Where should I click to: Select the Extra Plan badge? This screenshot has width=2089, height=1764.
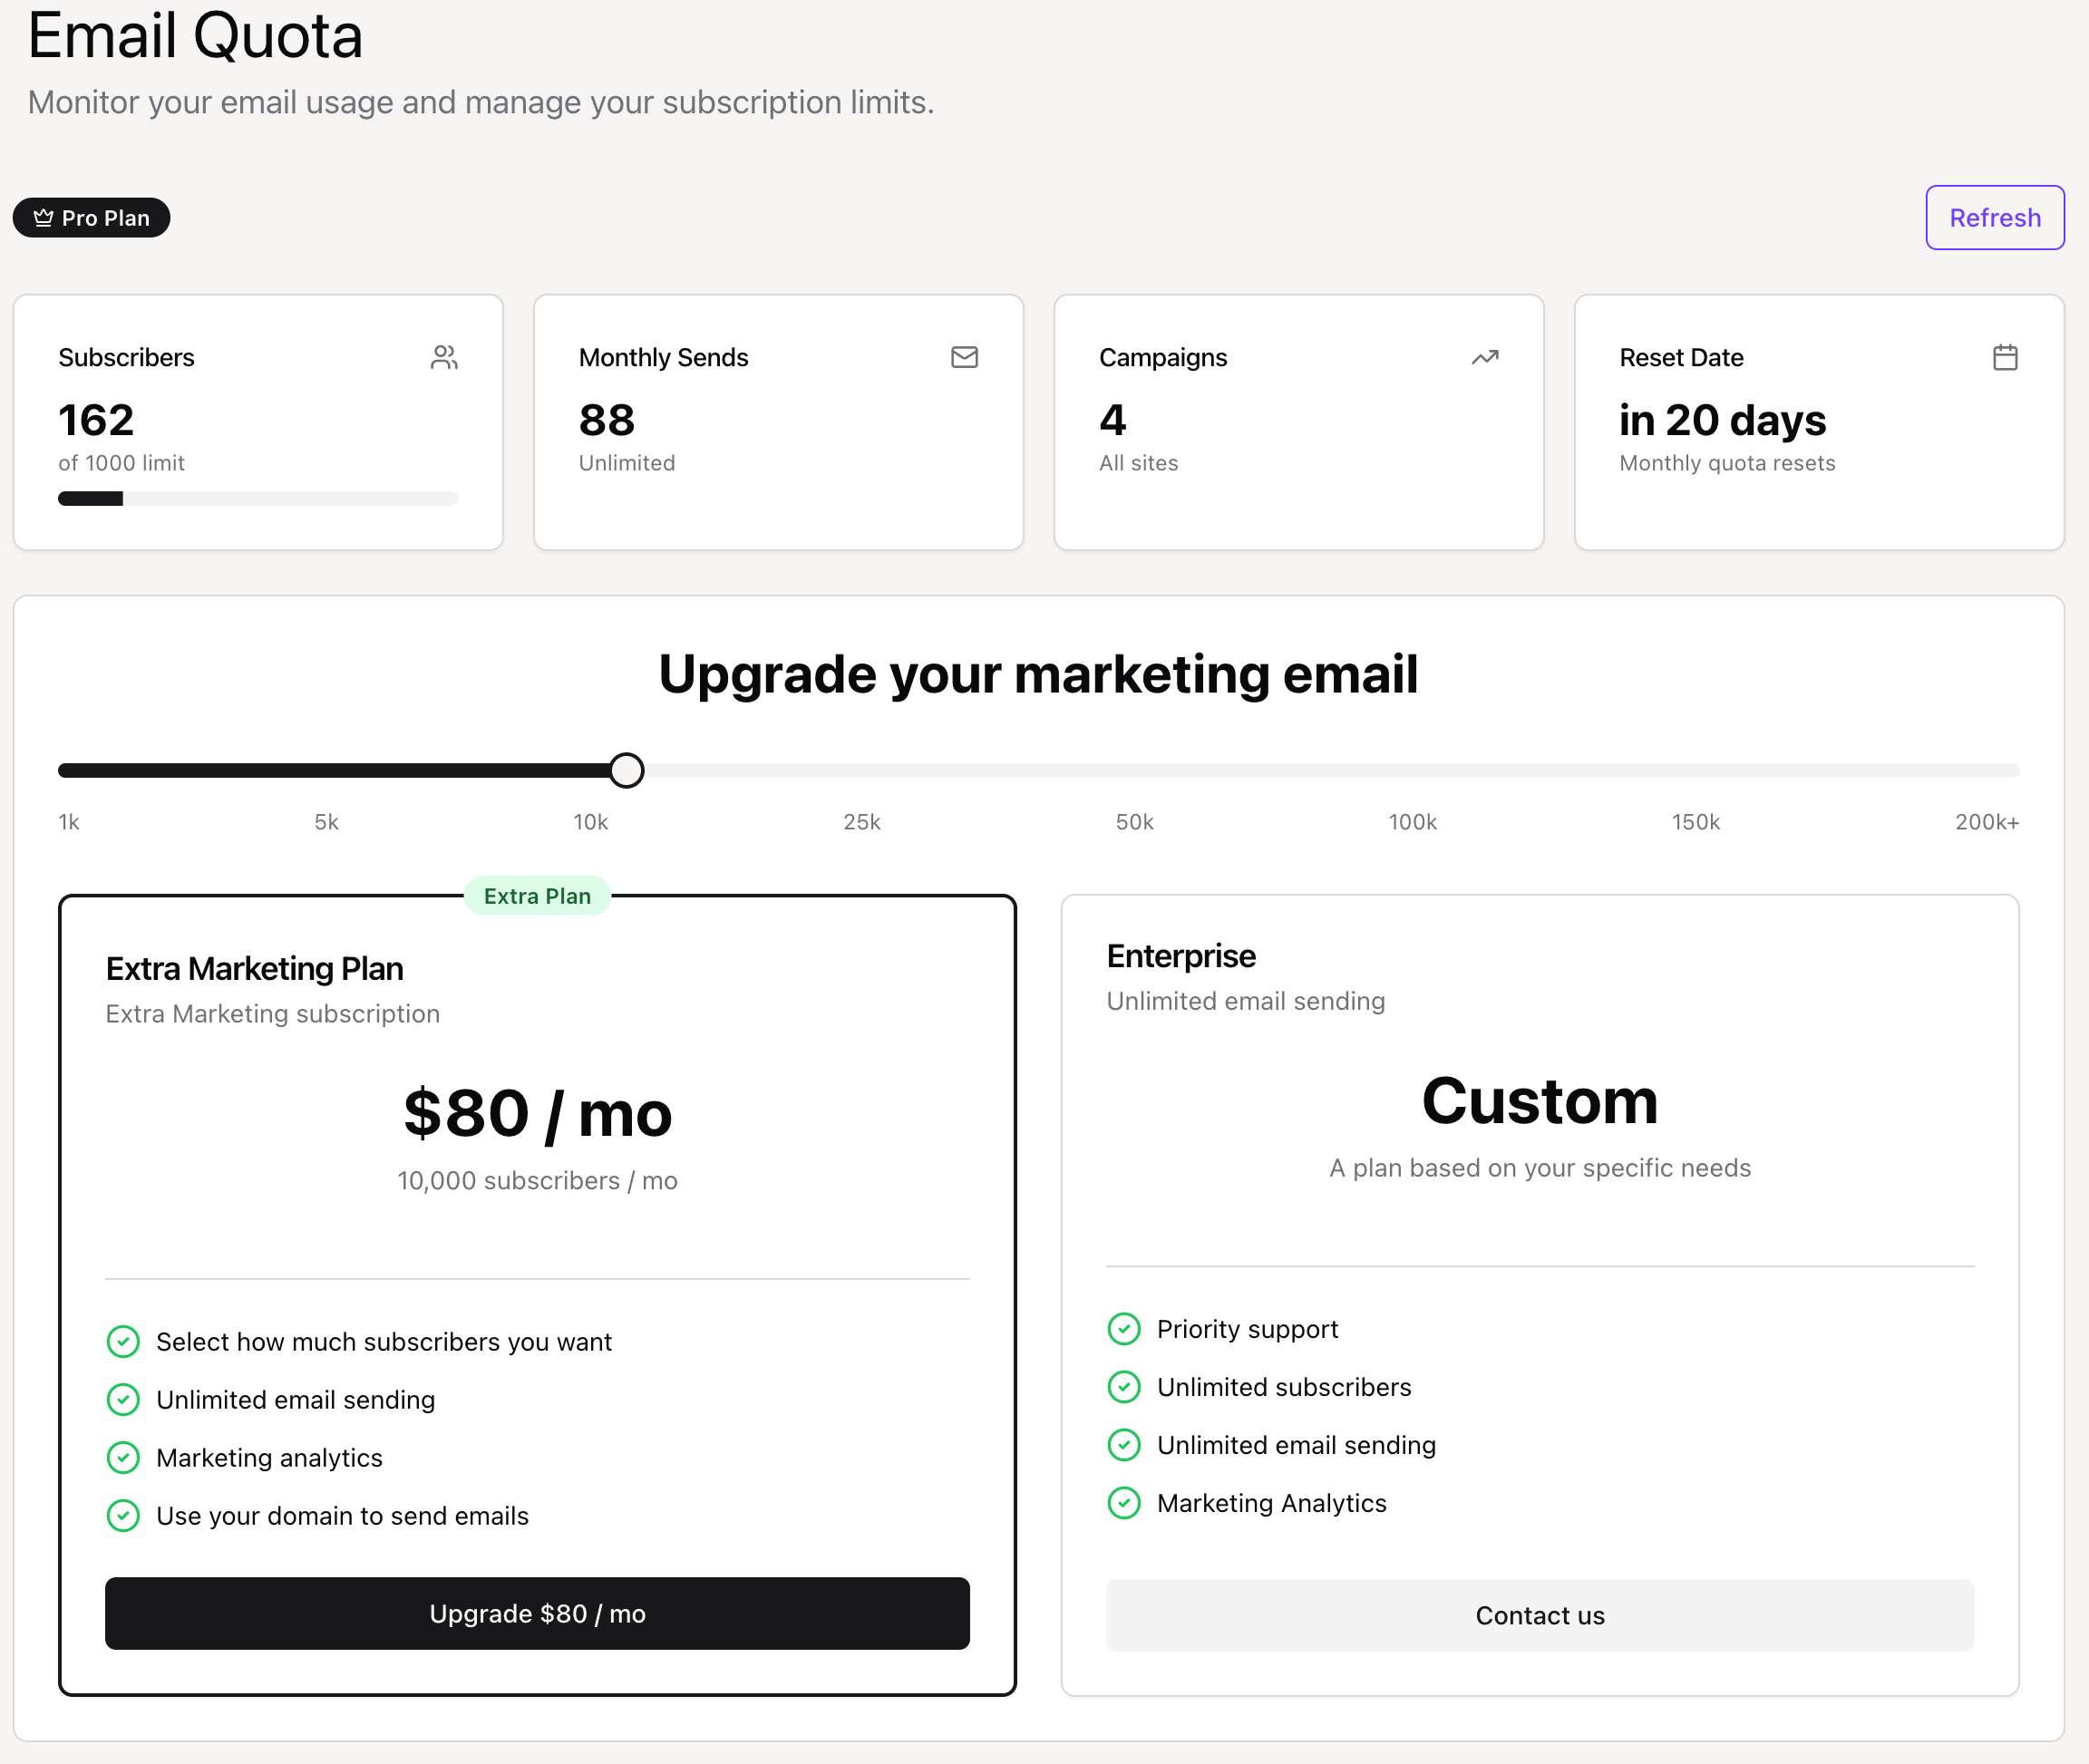coord(537,896)
